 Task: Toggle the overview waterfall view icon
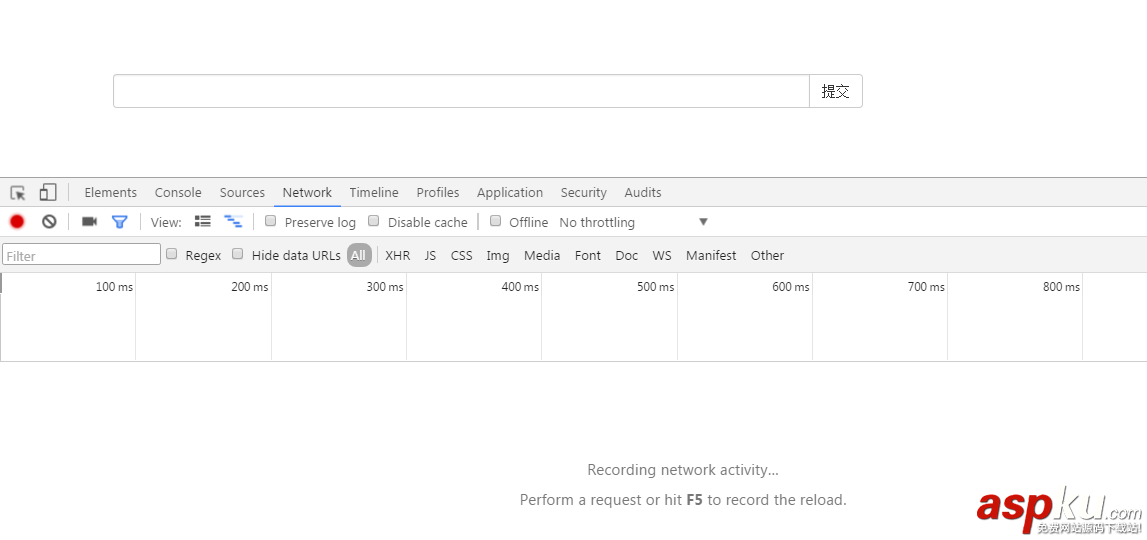pyautogui.click(x=233, y=222)
